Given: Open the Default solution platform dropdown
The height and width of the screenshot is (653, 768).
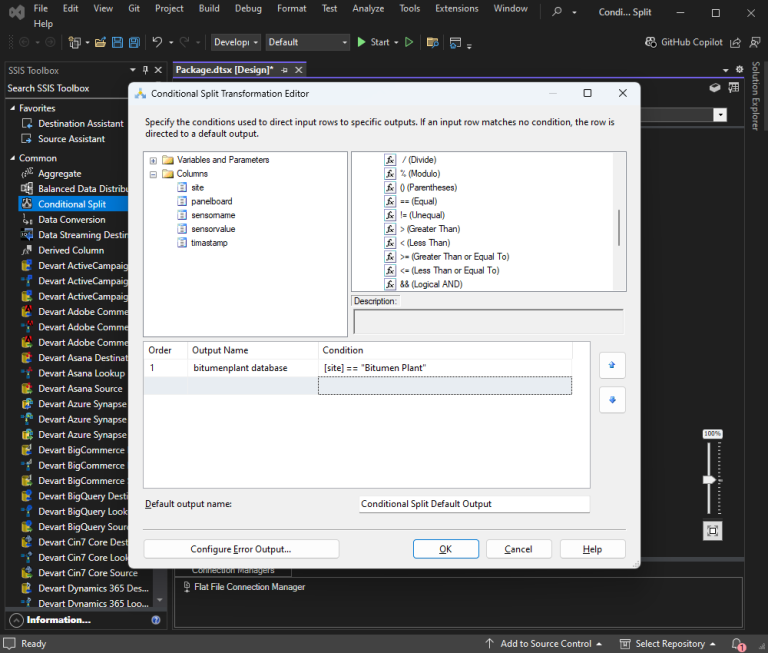Looking at the screenshot, I should [308, 43].
